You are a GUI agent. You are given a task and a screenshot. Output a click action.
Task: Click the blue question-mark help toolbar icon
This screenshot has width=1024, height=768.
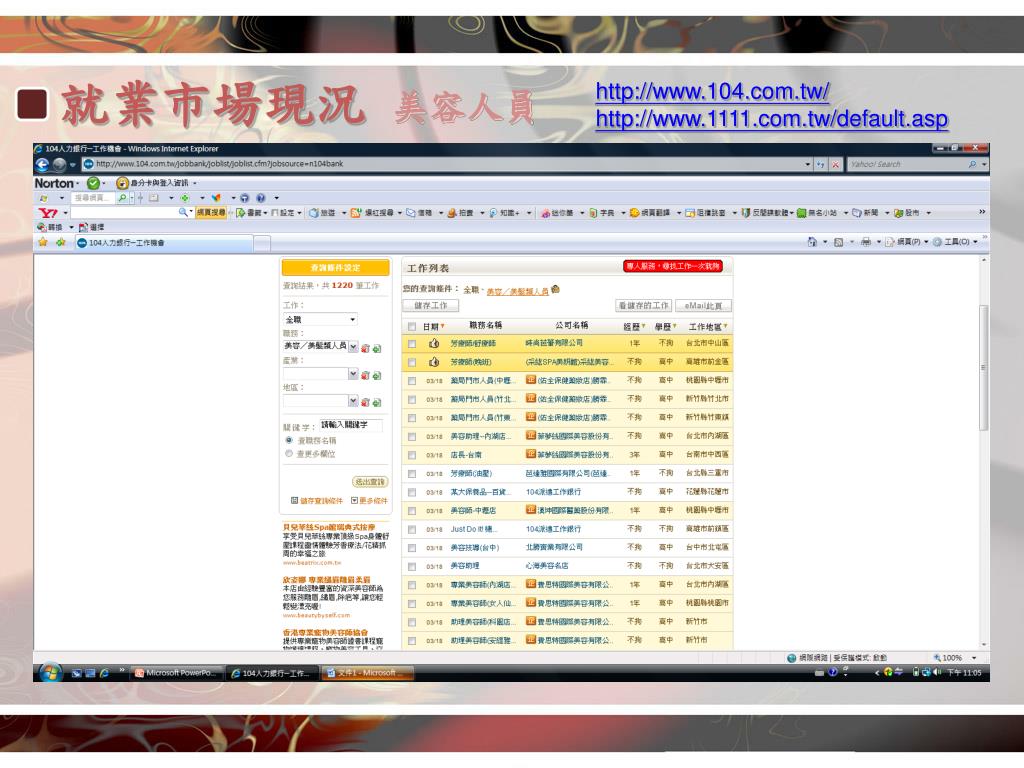(x=261, y=197)
